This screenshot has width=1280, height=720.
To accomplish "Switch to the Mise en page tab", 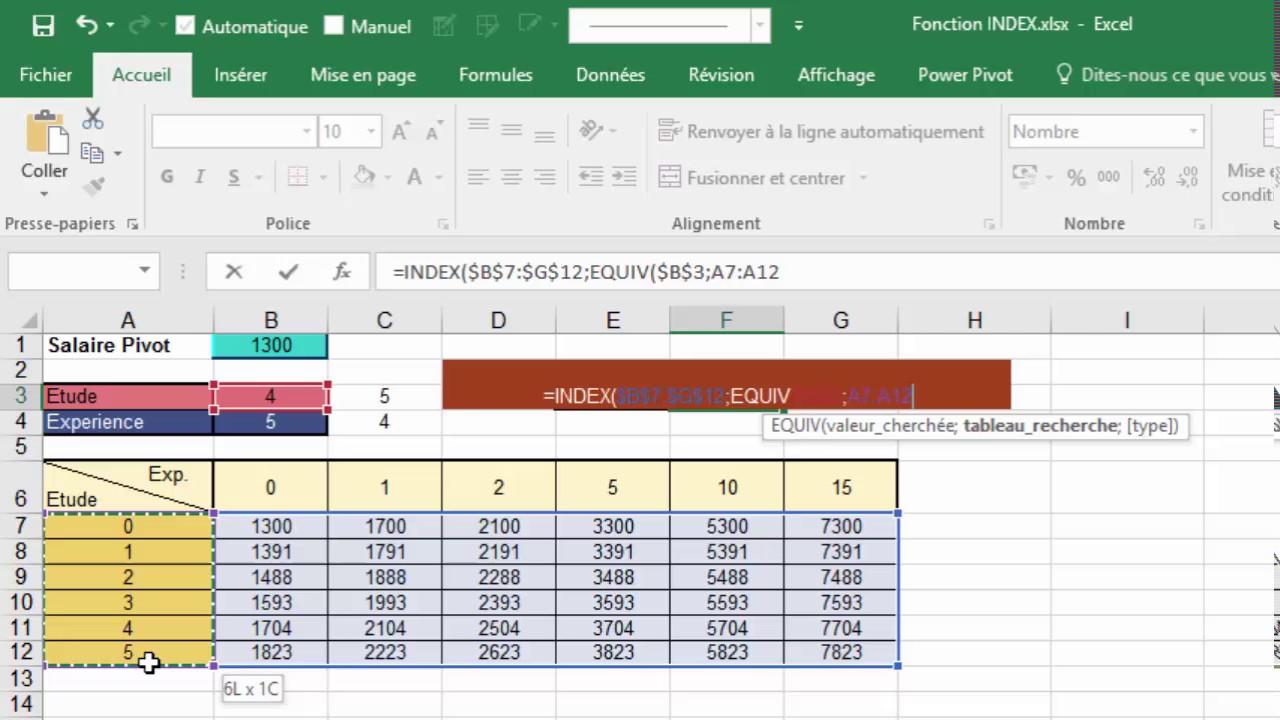I will point(363,75).
